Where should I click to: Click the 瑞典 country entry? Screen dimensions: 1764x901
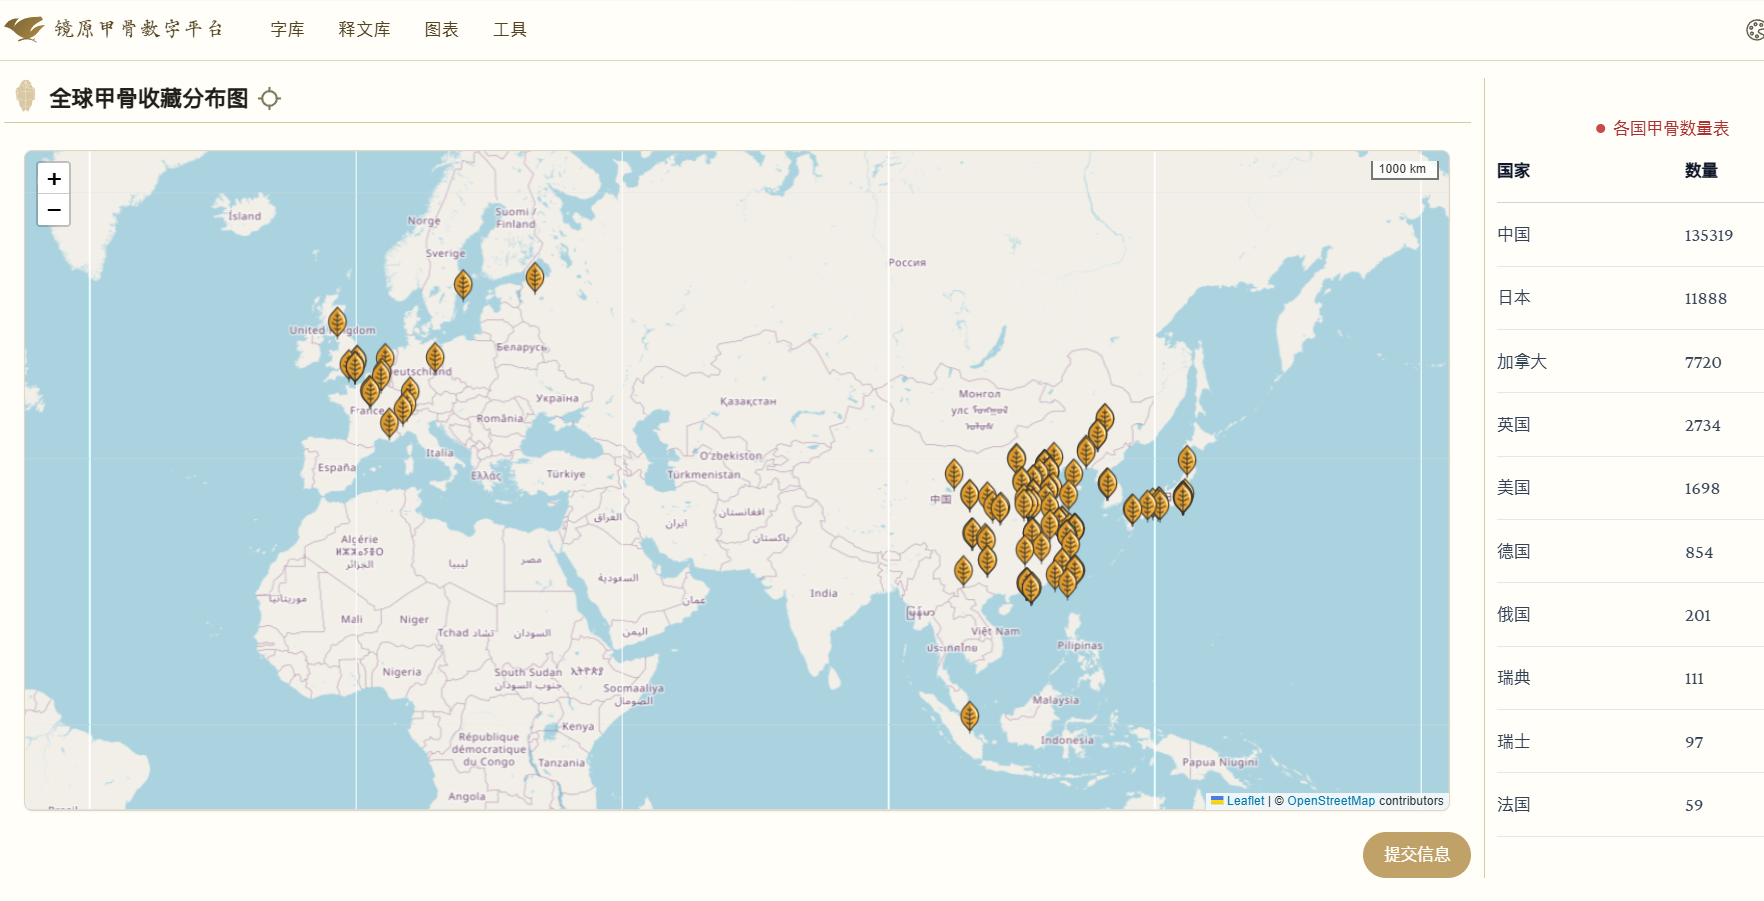pyautogui.click(x=1513, y=678)
